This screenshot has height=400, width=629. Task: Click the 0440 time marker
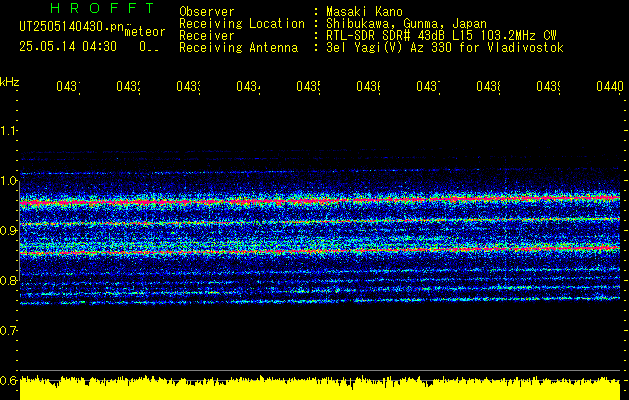(x=610, y=87)
